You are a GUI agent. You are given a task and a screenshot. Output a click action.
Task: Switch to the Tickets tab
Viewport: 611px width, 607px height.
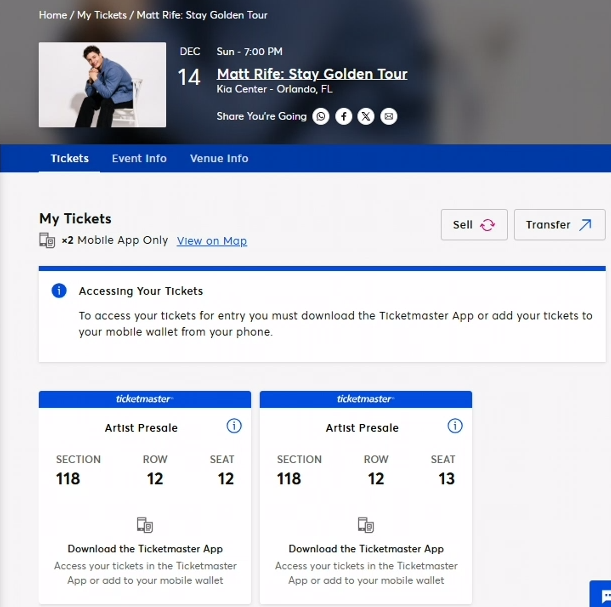(x=70, y=158)
